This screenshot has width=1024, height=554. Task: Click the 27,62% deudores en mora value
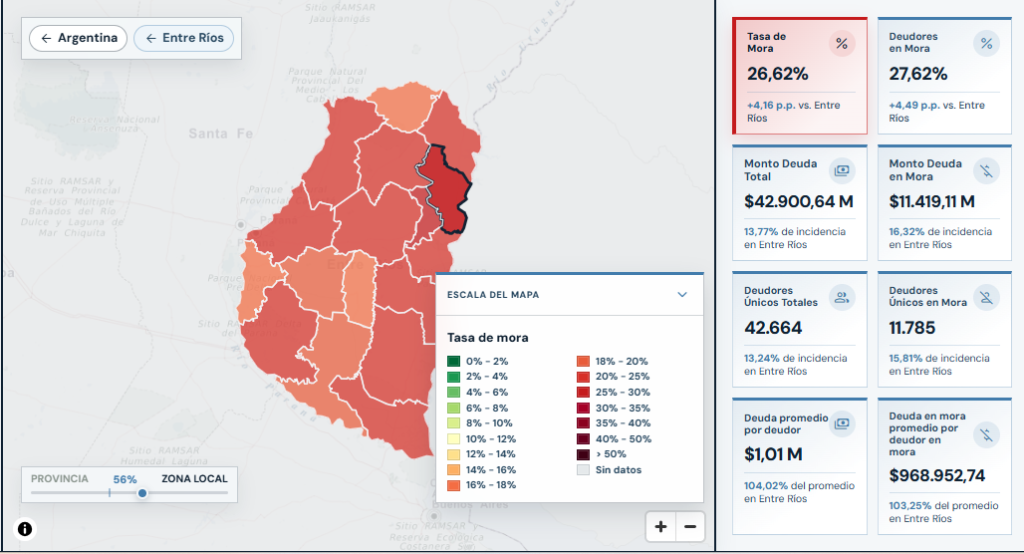point(918,74)
